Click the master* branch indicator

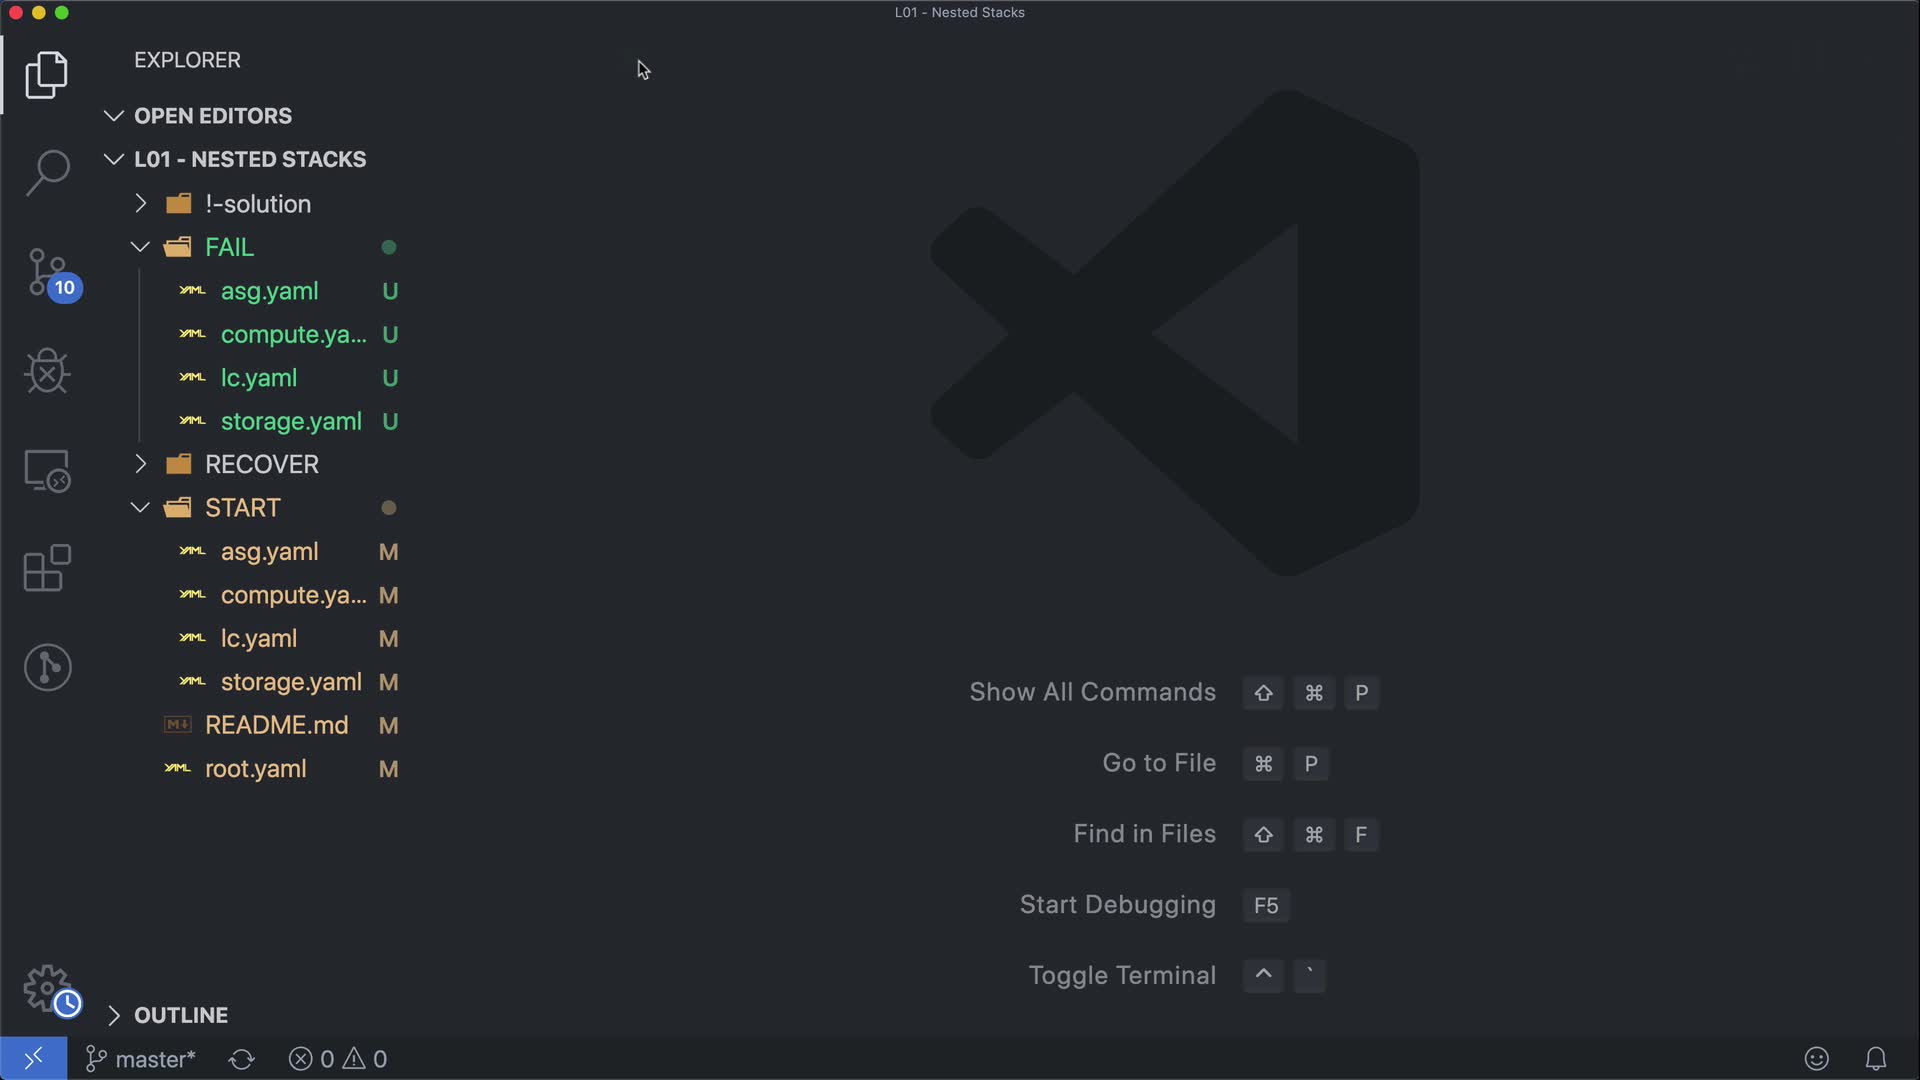[141, 1059]
